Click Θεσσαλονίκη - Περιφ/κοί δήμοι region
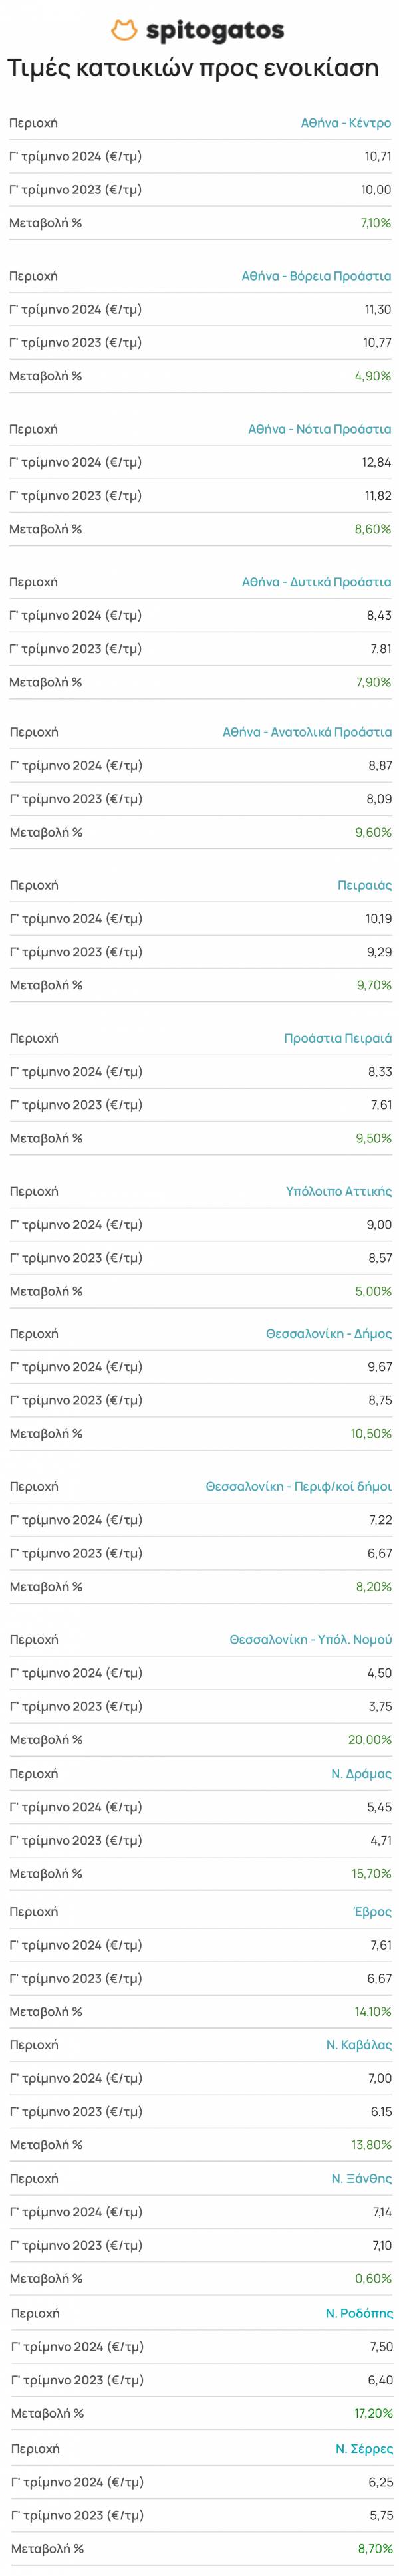This screenshot has height=2576, width=399. [x=298, y=1486]
